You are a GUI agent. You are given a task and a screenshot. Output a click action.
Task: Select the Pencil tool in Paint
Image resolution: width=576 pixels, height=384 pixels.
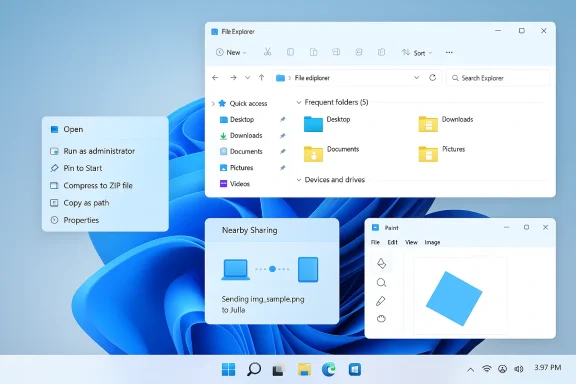(x=381, y=301)
